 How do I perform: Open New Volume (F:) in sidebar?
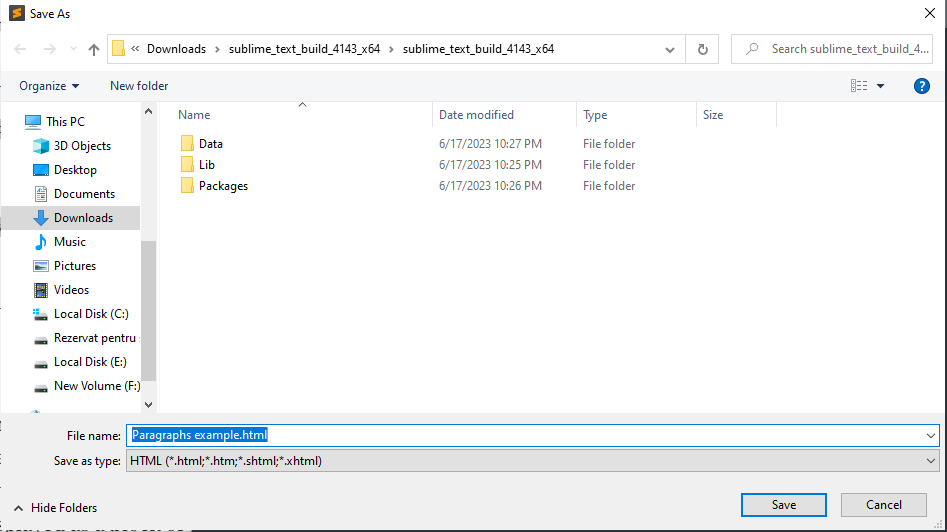97,386
